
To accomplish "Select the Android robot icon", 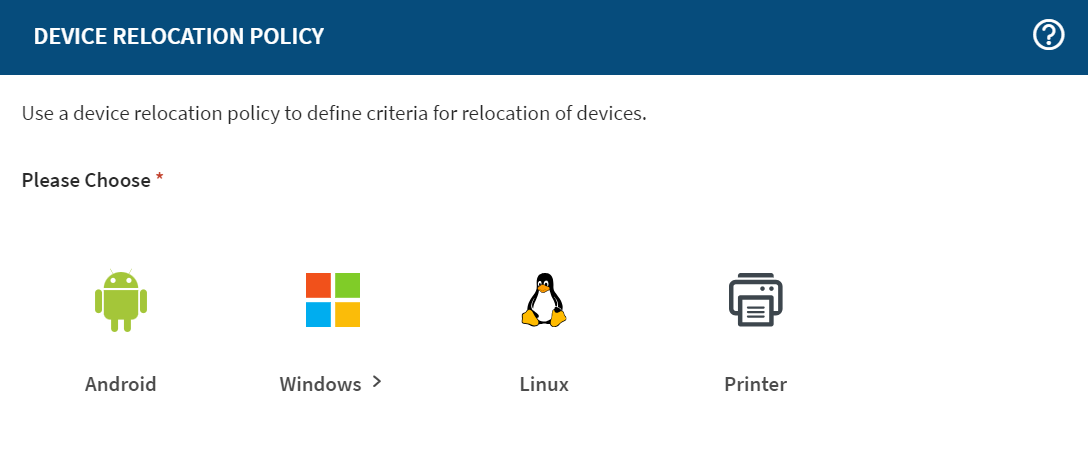I will tap(121, 301).
